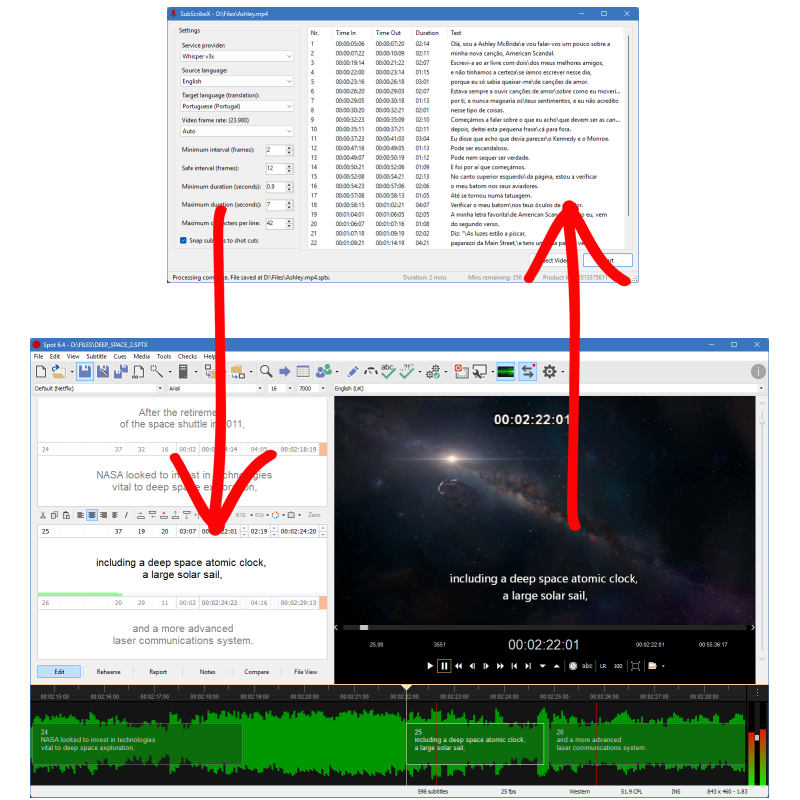Open the File View tab

tap(305, 672)
